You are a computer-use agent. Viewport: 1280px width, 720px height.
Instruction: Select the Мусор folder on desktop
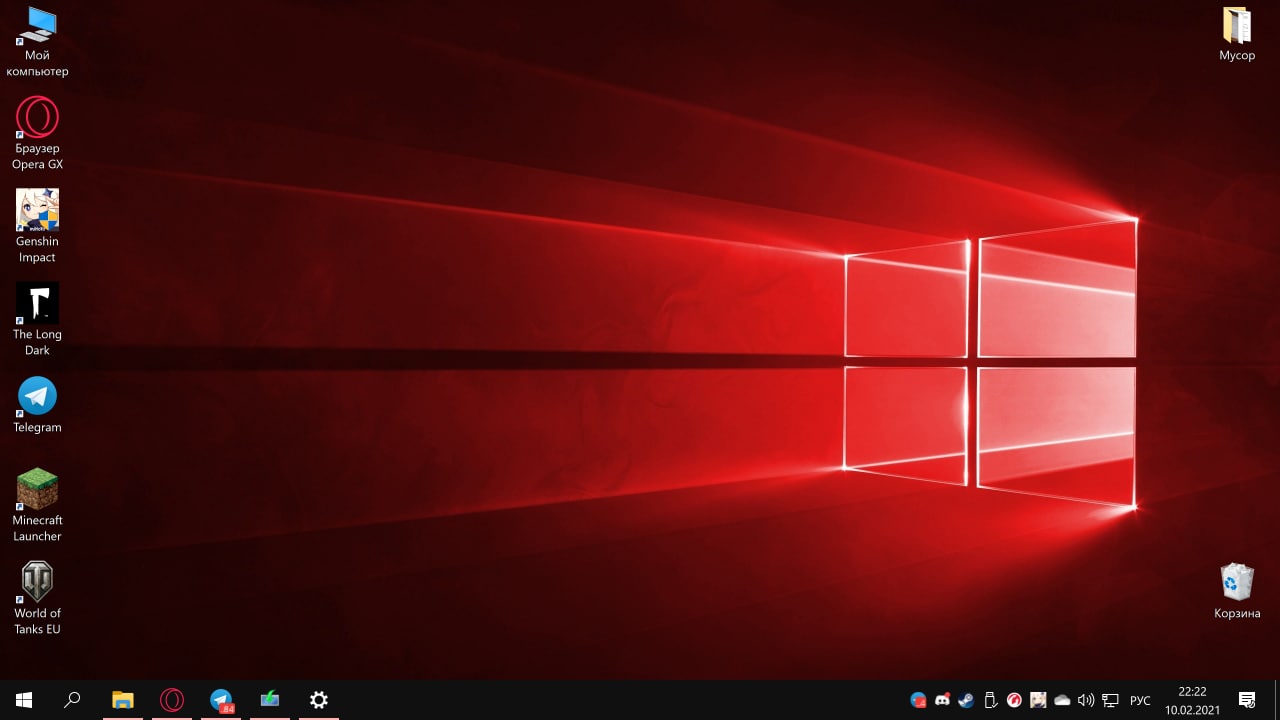coord(1237,34)
